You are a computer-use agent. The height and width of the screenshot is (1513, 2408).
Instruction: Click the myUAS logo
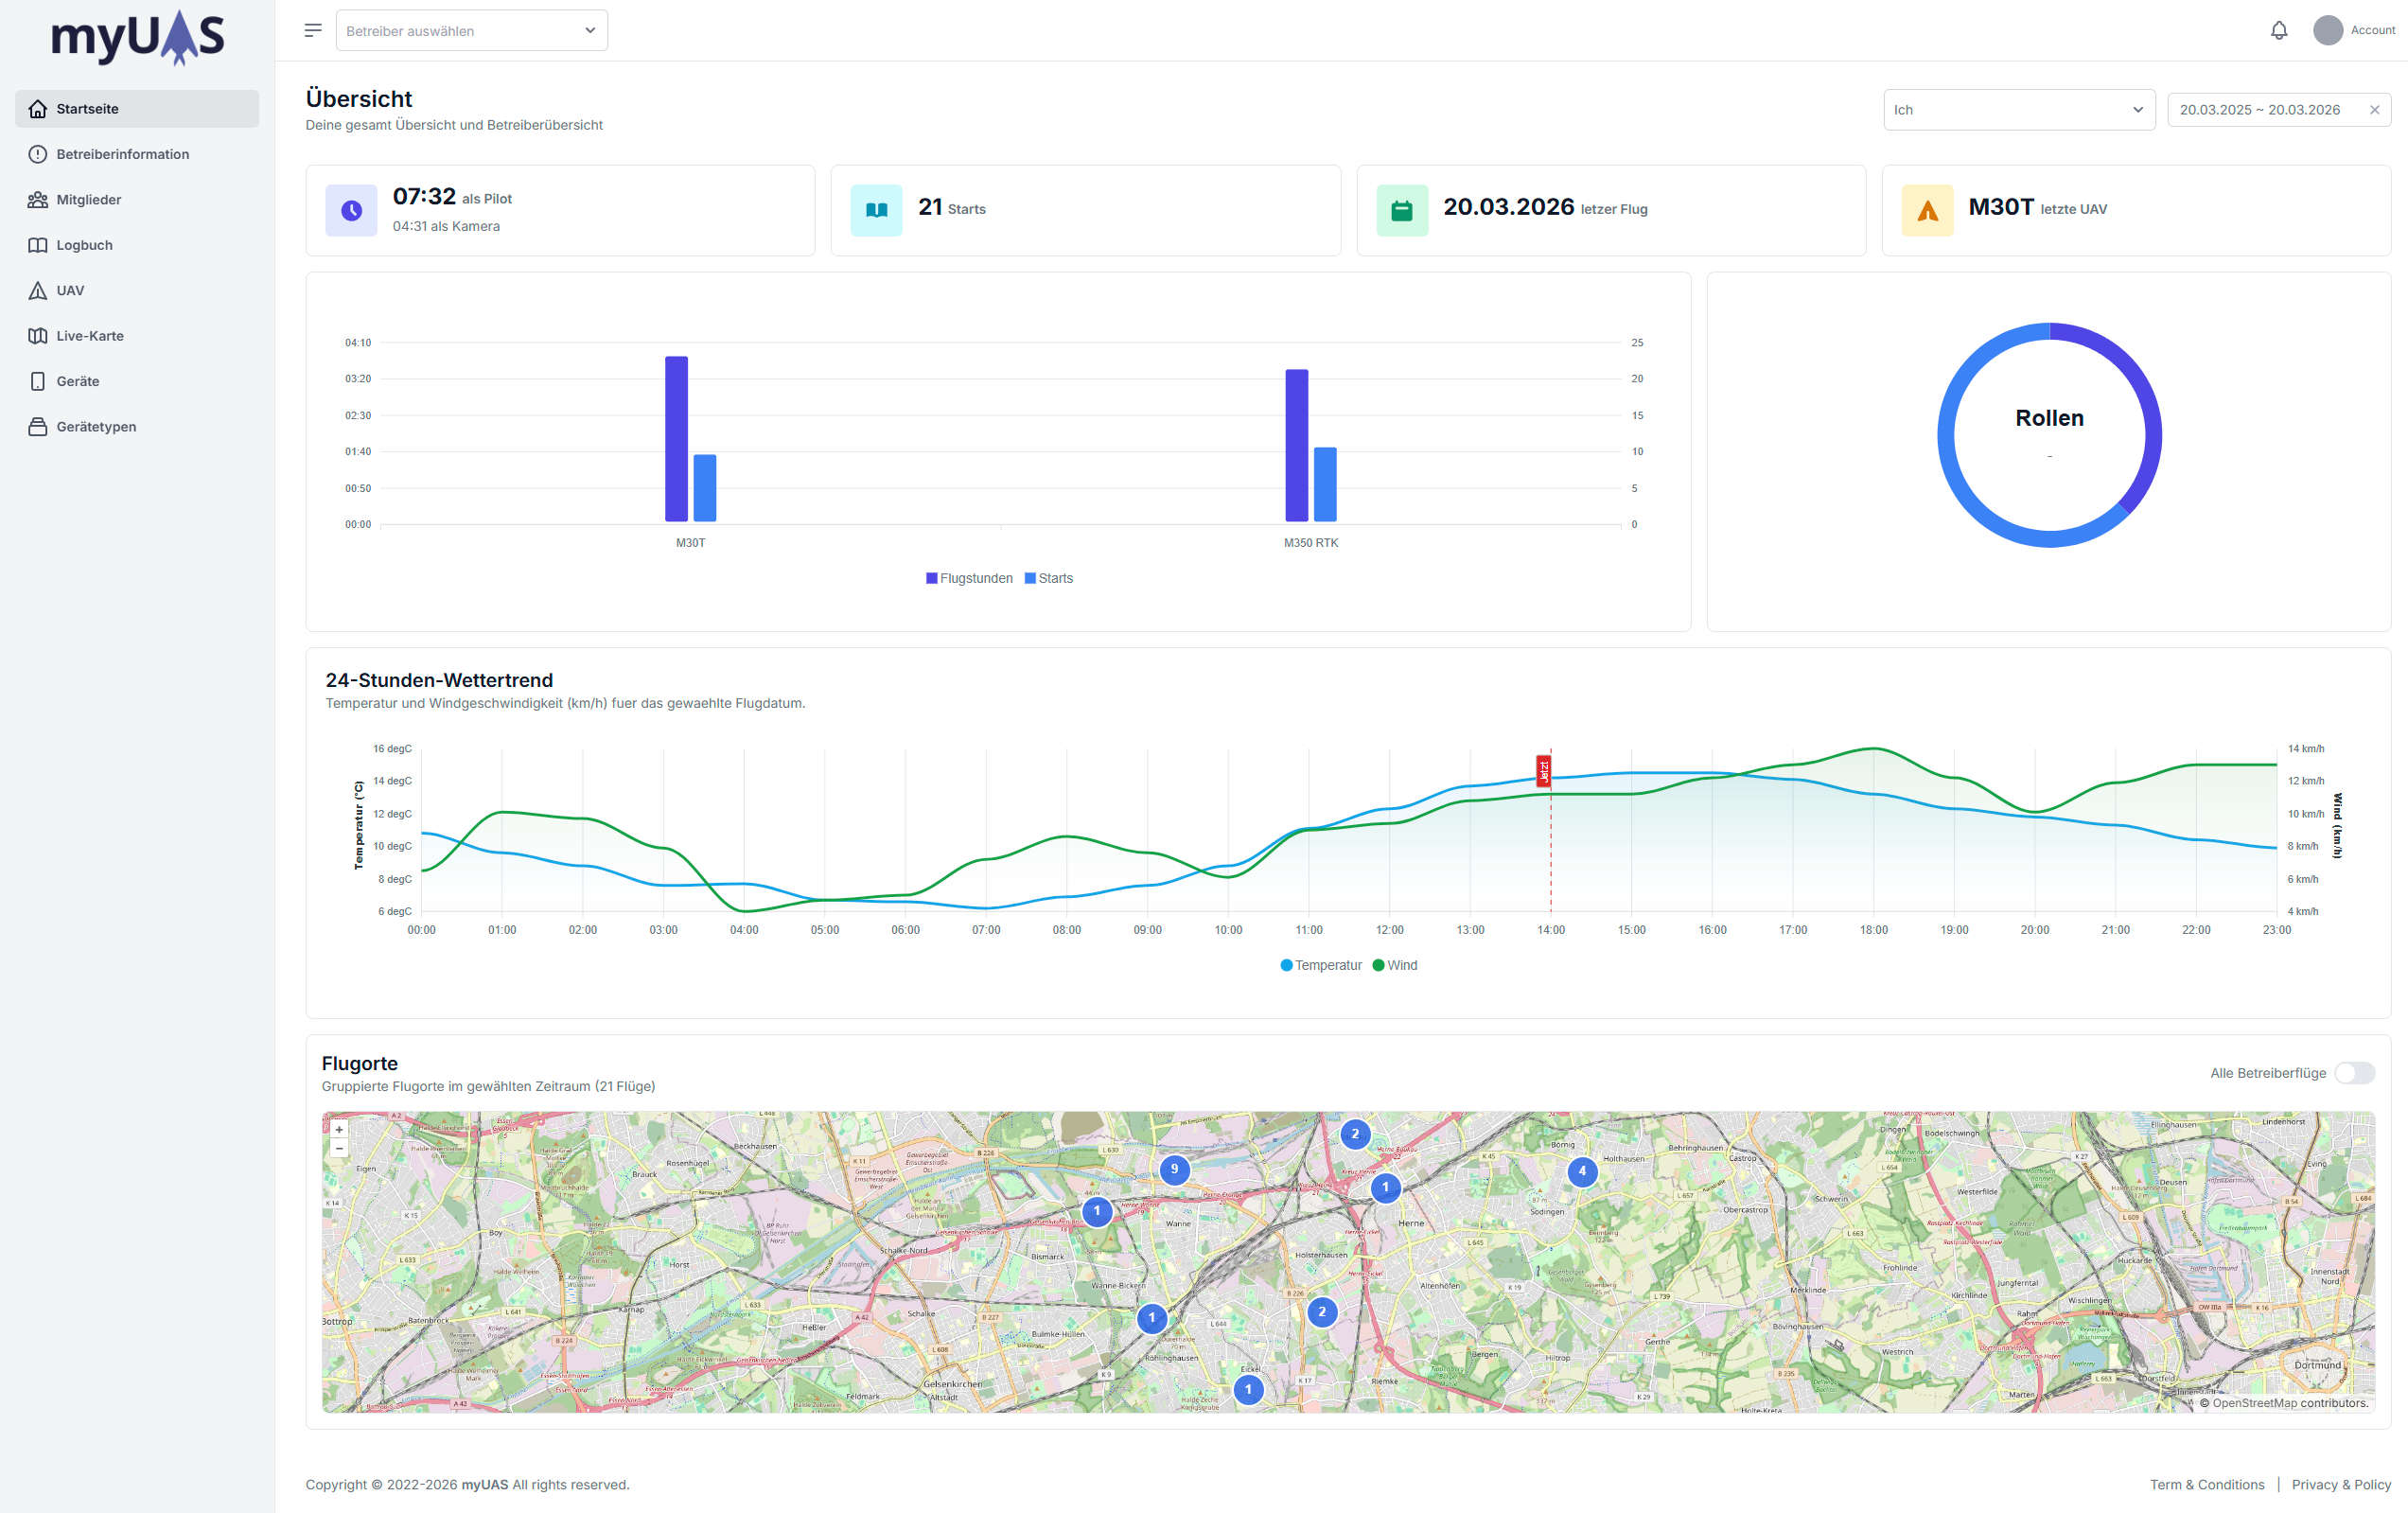138,38
